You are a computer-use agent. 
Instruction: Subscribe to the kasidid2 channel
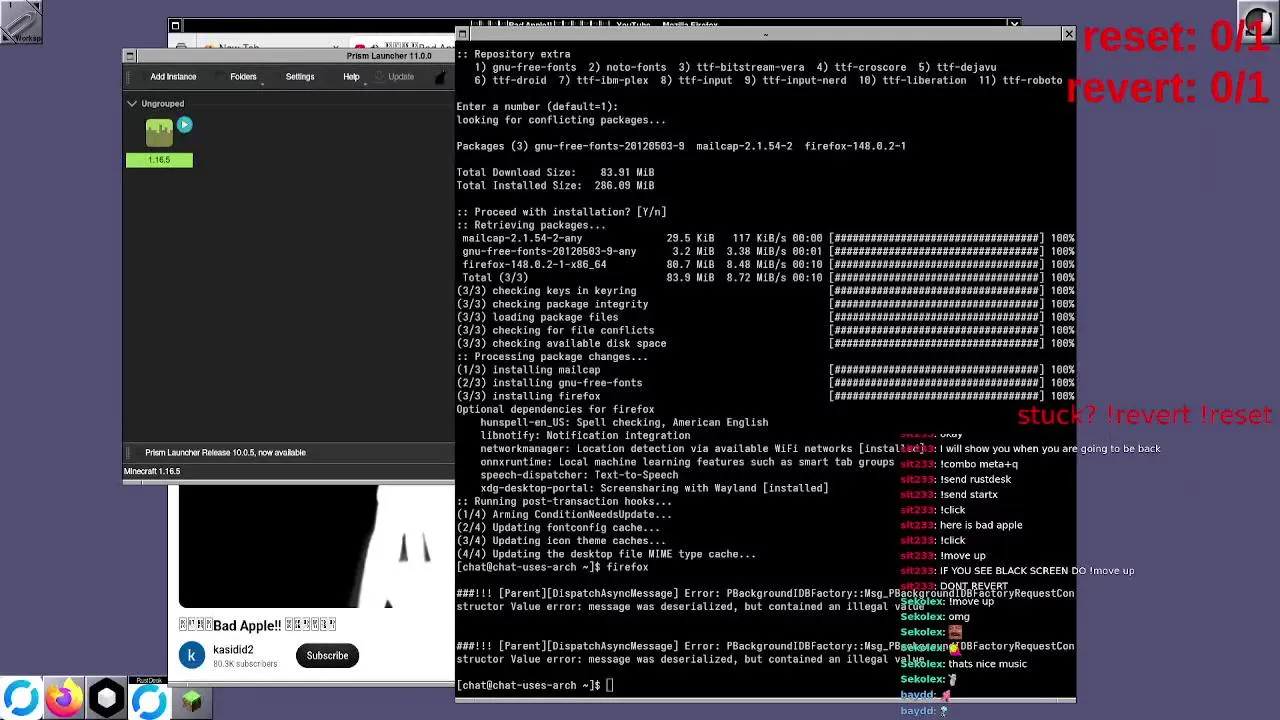point(327,656)
